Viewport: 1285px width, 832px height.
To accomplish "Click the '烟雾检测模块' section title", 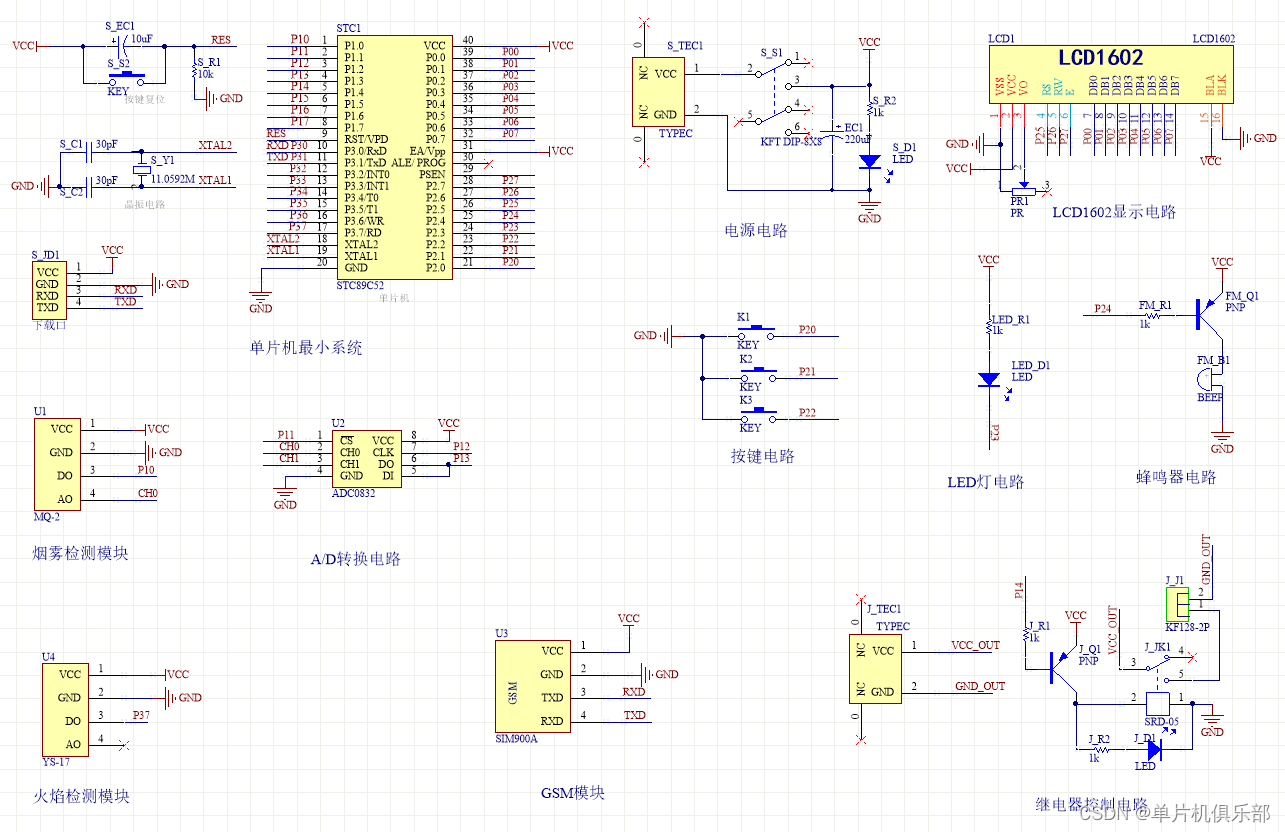I will click(81, 552).
